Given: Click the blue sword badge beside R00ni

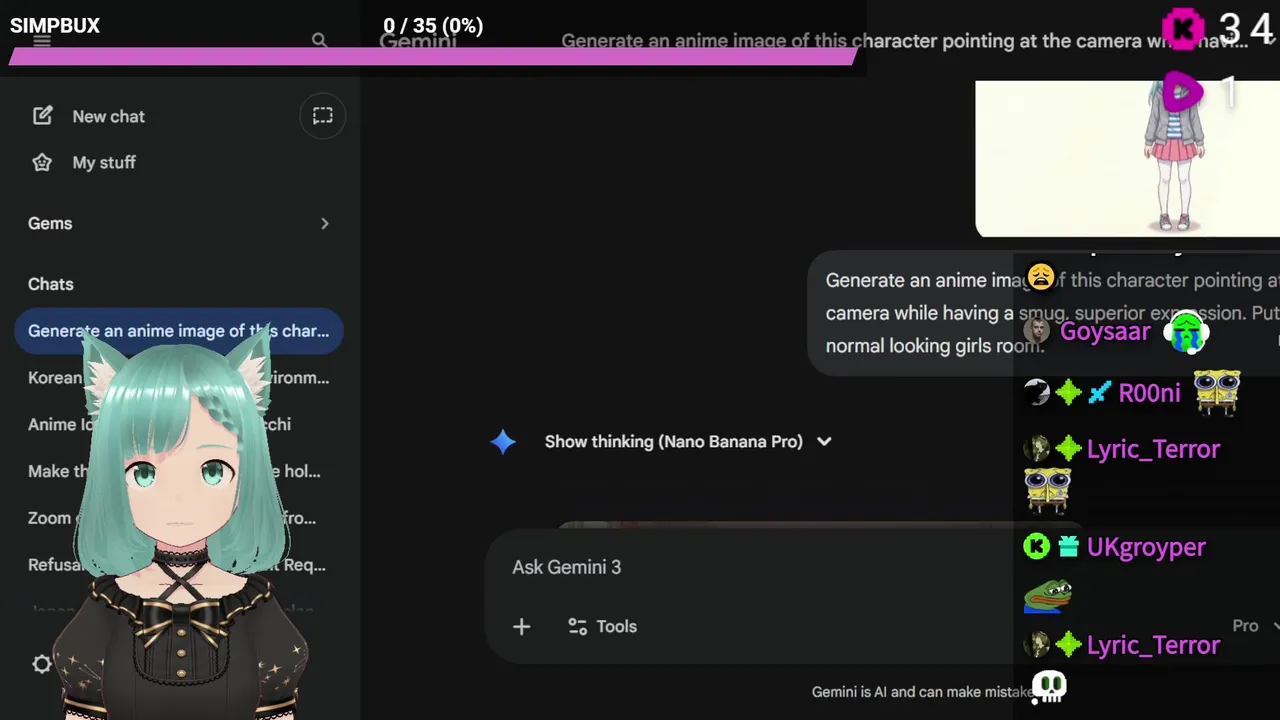Looking at the screenshot, I should click(x=1099, y=393).
